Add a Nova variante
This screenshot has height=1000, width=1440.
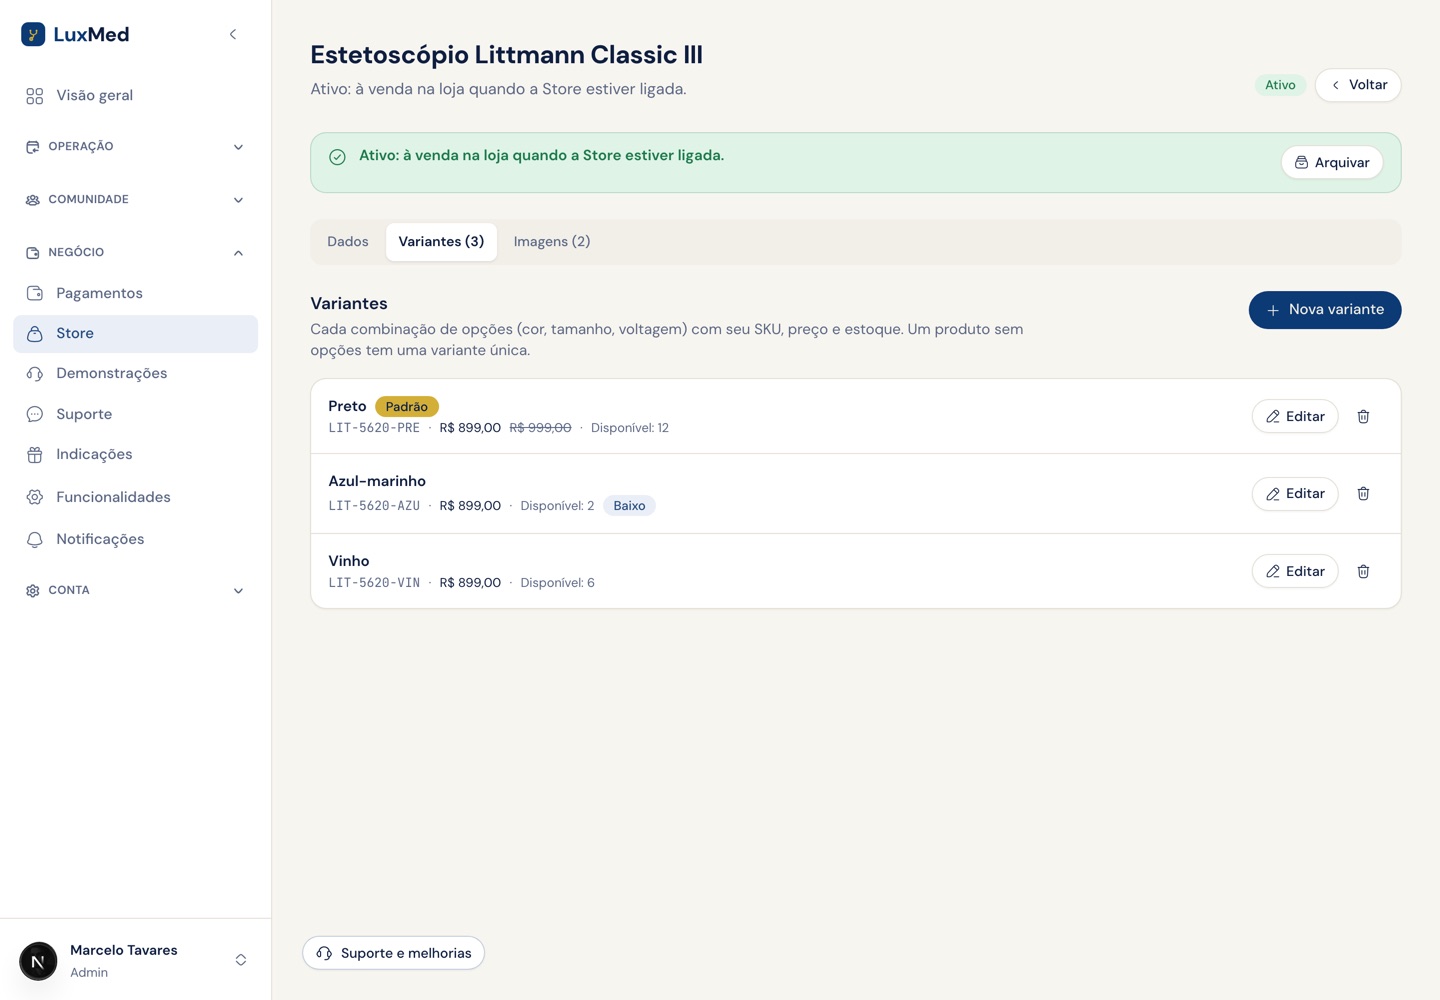click(x=1325, y=310)
